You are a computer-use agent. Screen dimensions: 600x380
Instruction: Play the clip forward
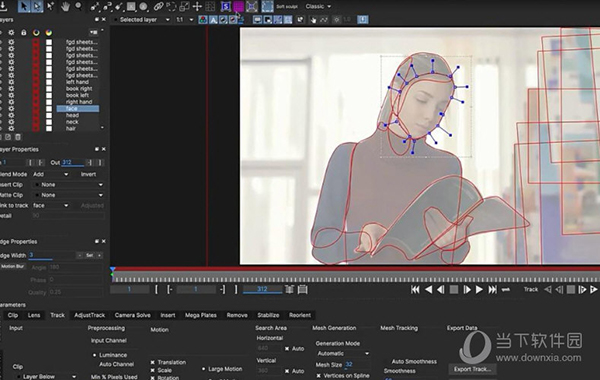479,290
